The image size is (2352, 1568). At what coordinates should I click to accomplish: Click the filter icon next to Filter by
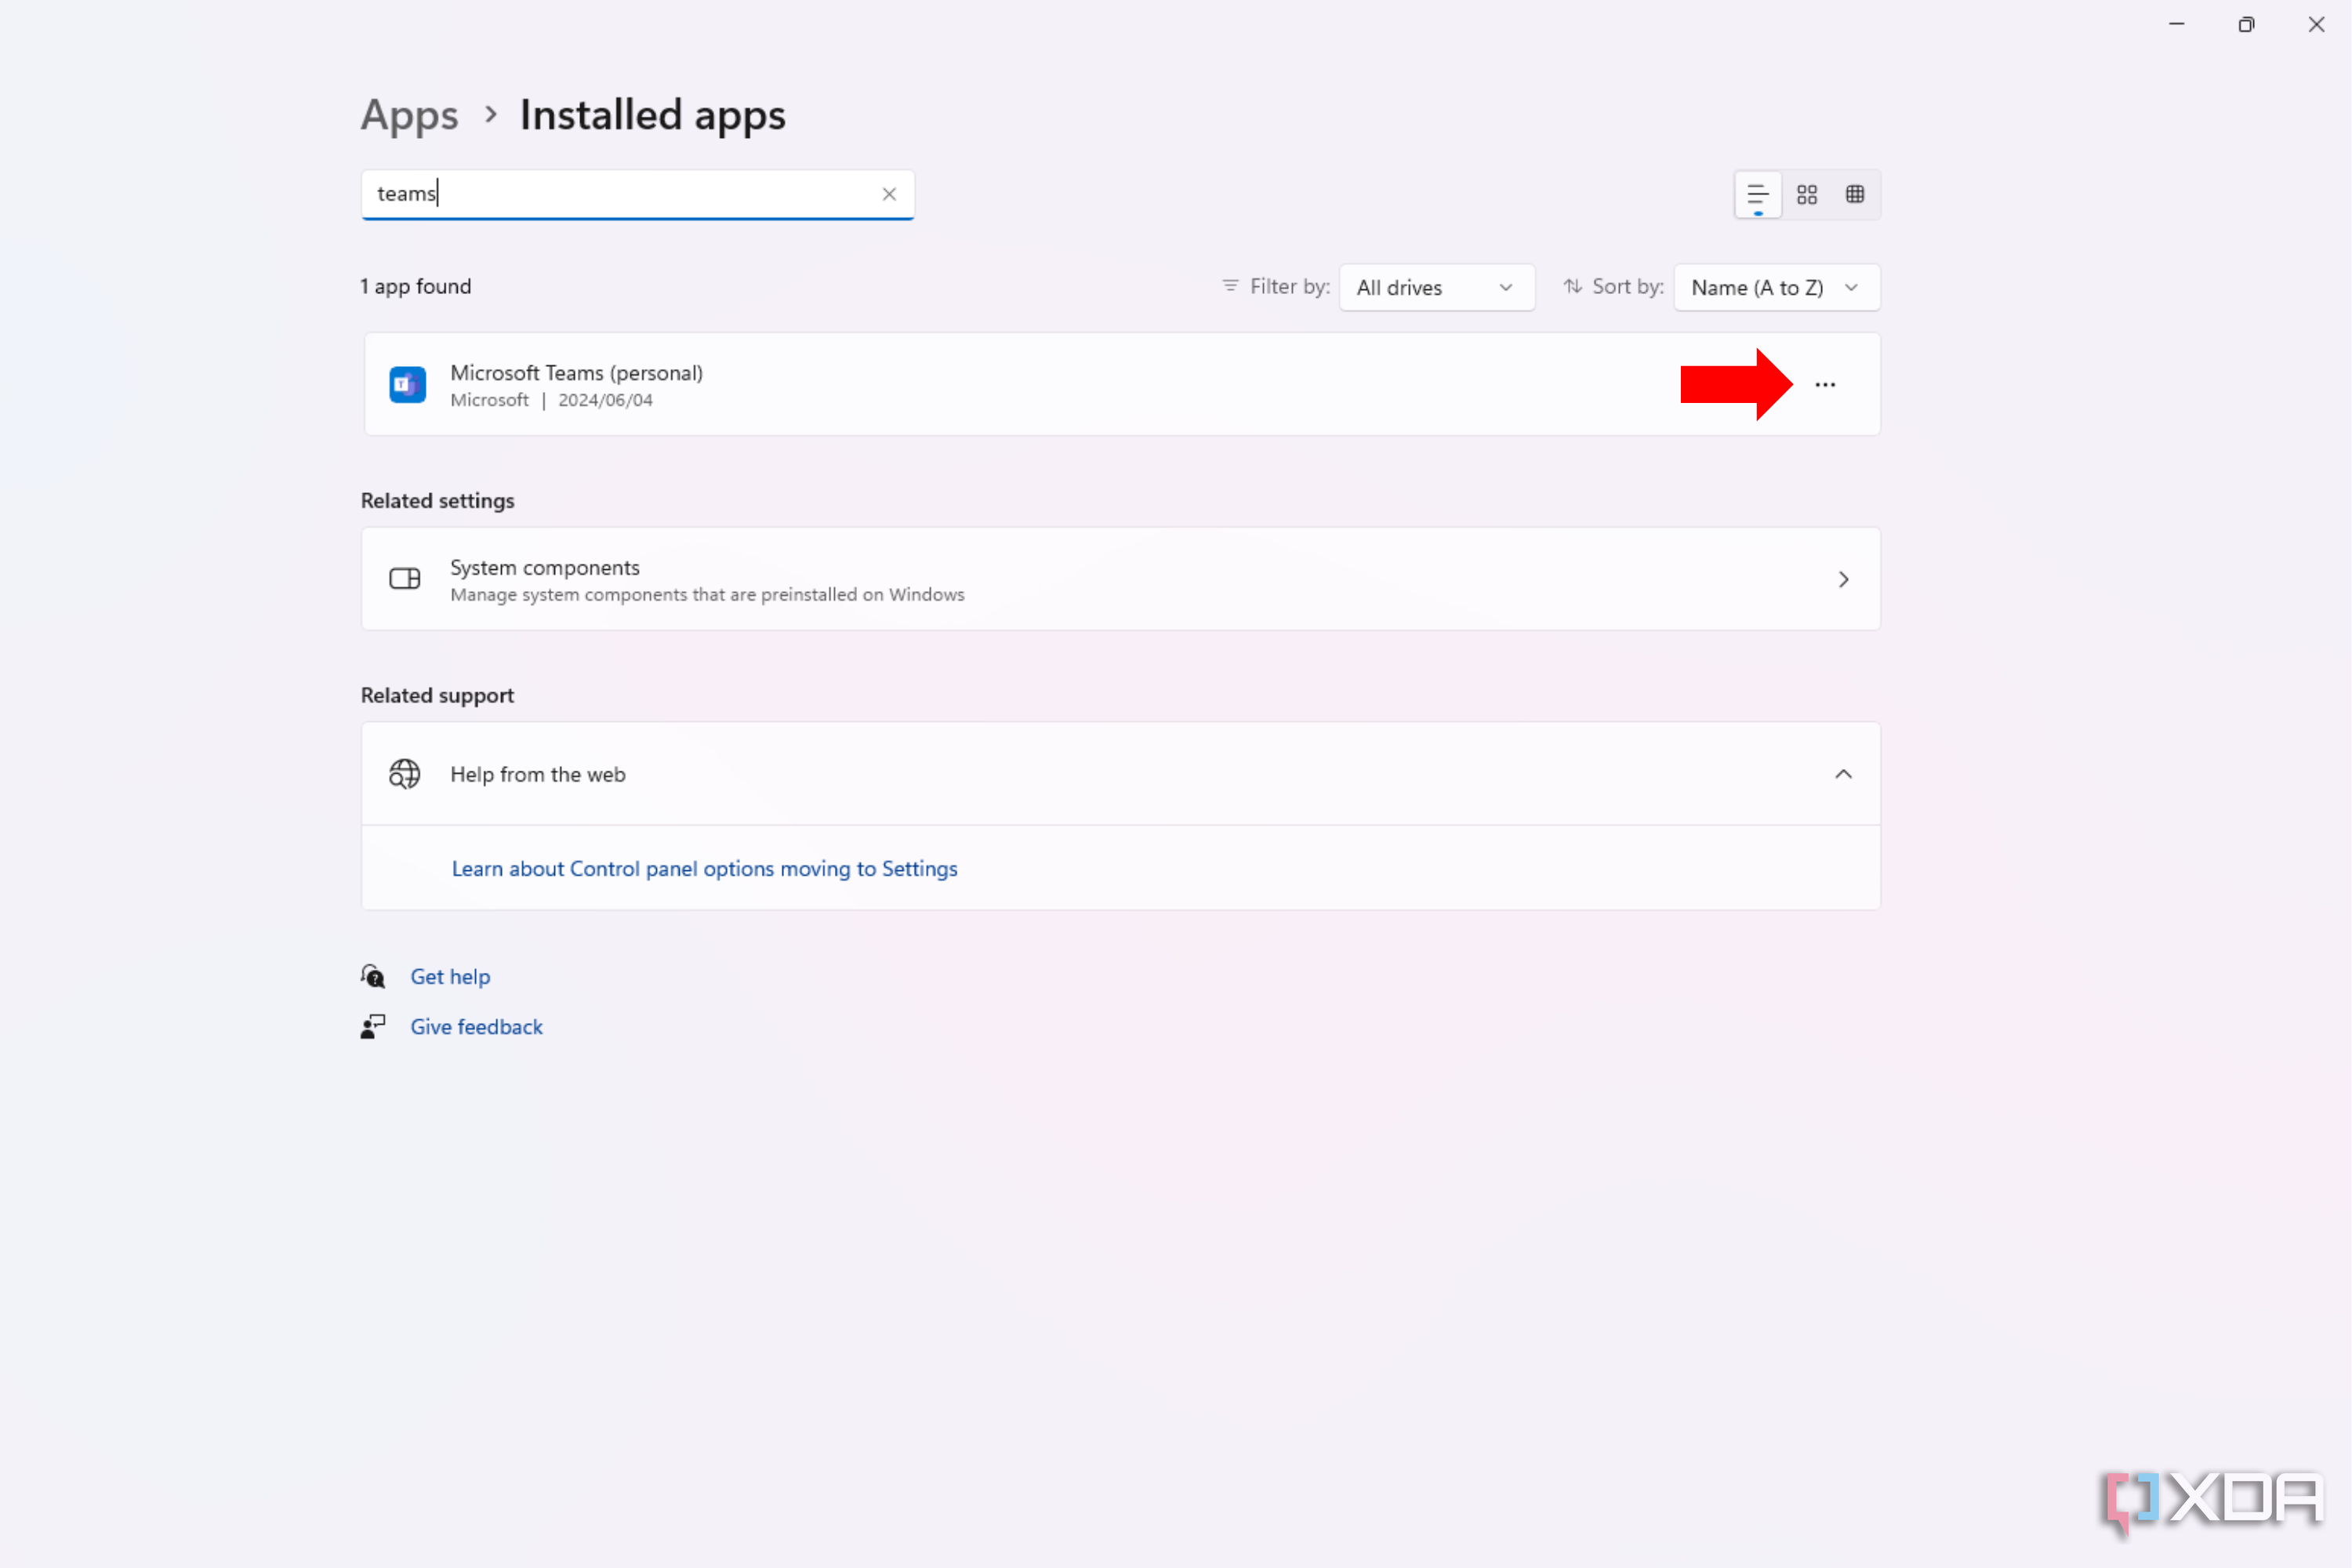(1229, 287)
